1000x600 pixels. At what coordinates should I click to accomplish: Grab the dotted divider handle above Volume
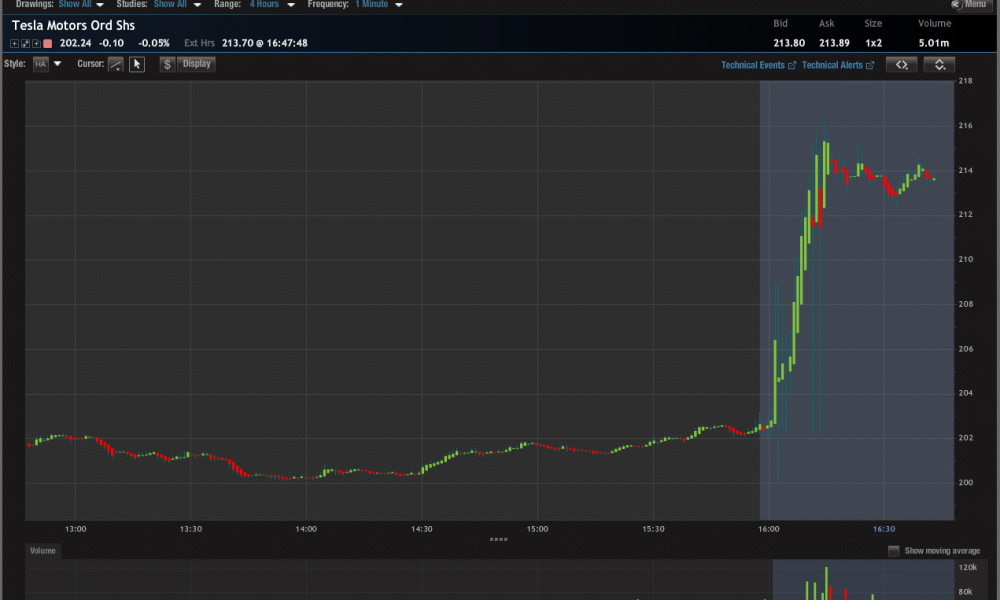pos(499,539)
